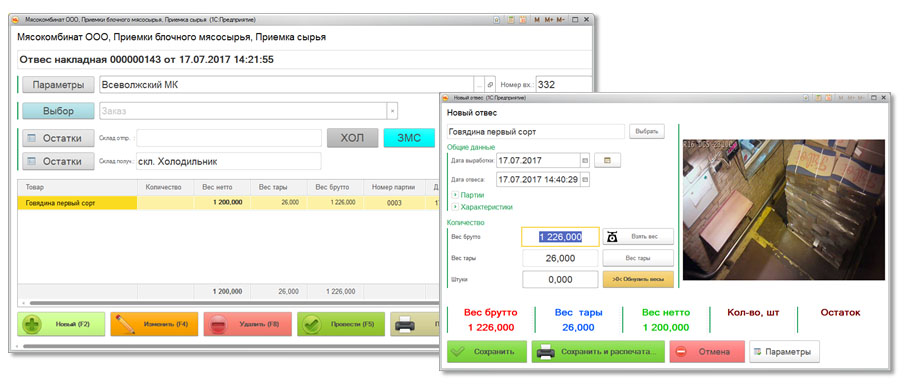This screenshot has height=385, width=905.
Task: Click the 1C logo icon in main window title bar
Action: click(16, 20)
